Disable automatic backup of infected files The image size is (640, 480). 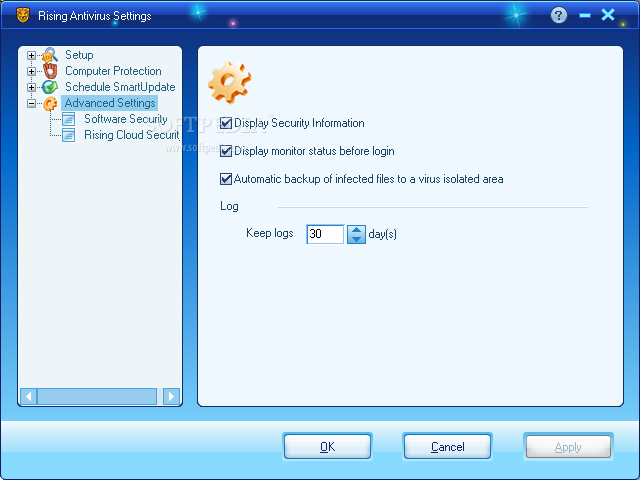point(226,179)
